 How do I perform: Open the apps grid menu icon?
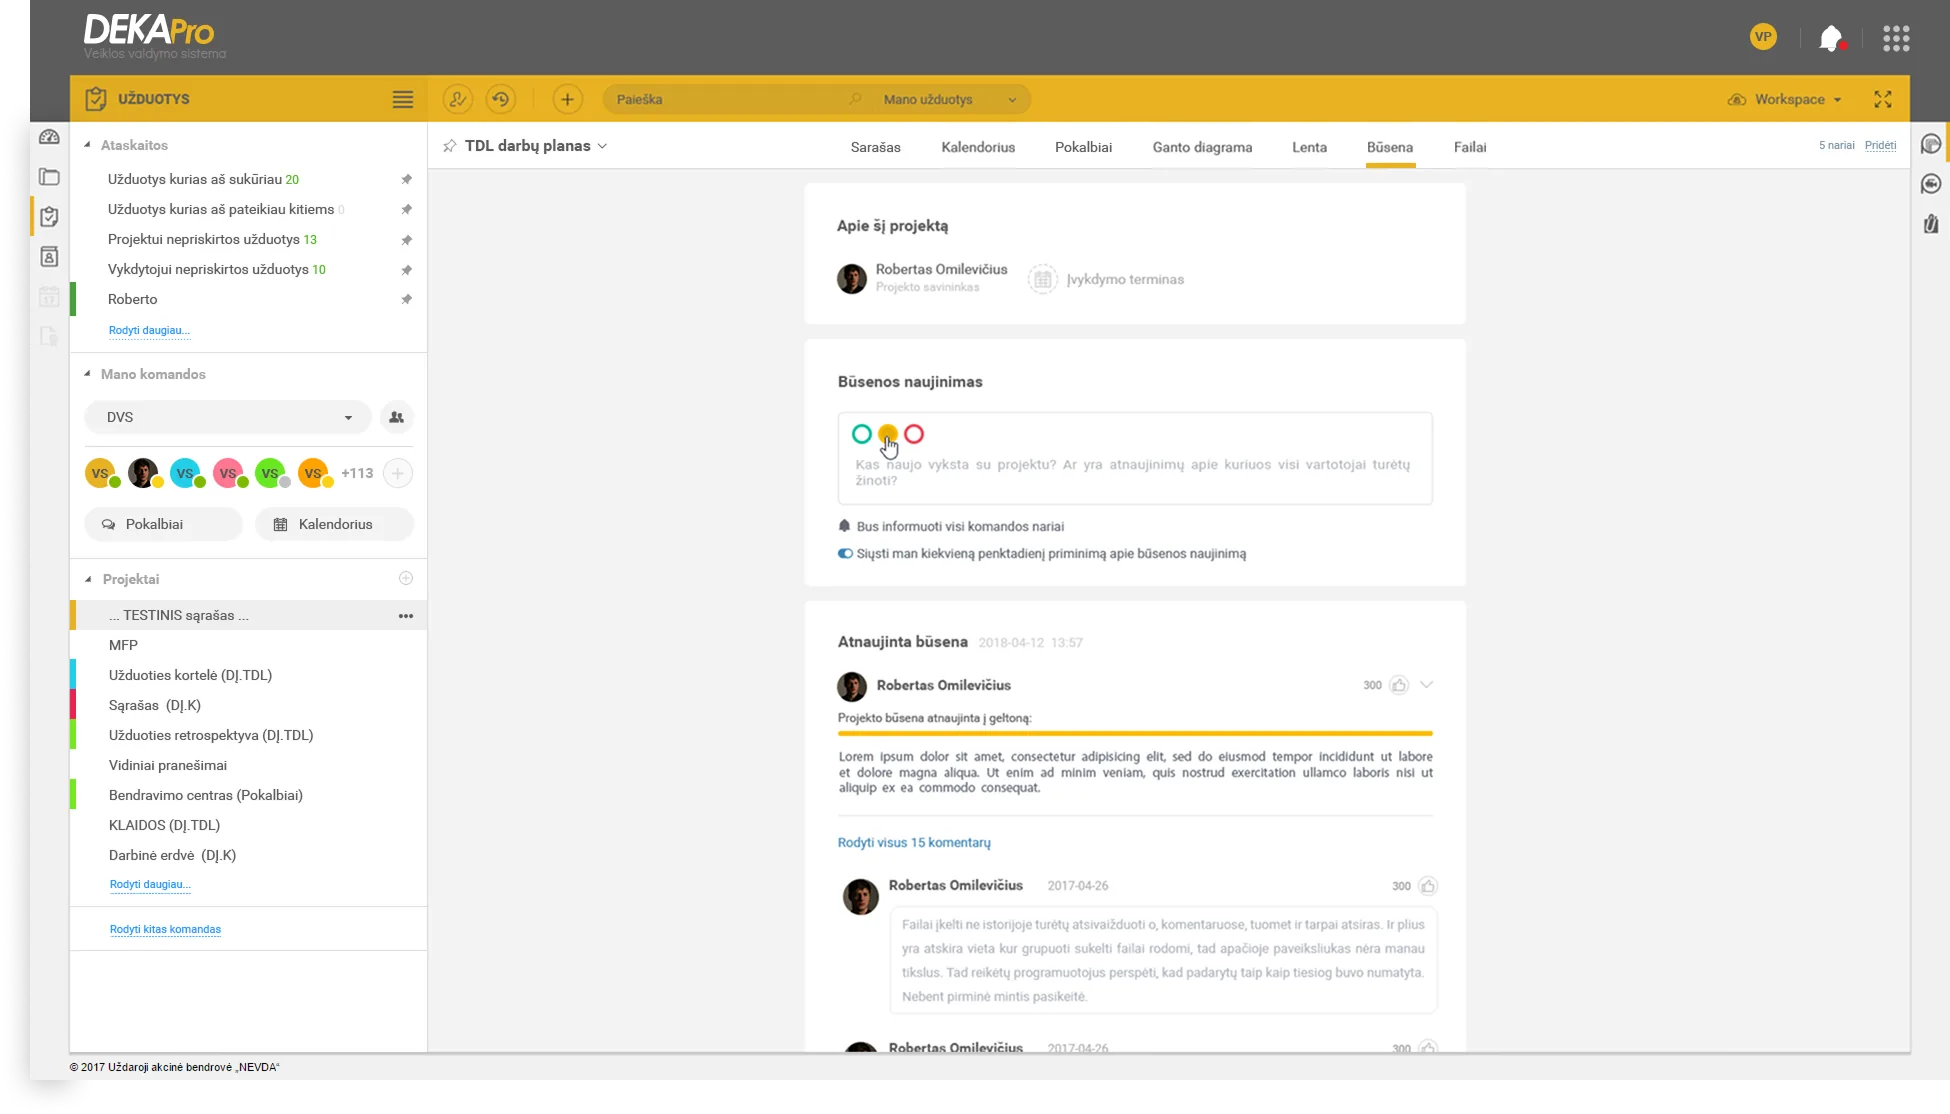click(x=1896, y=38)
